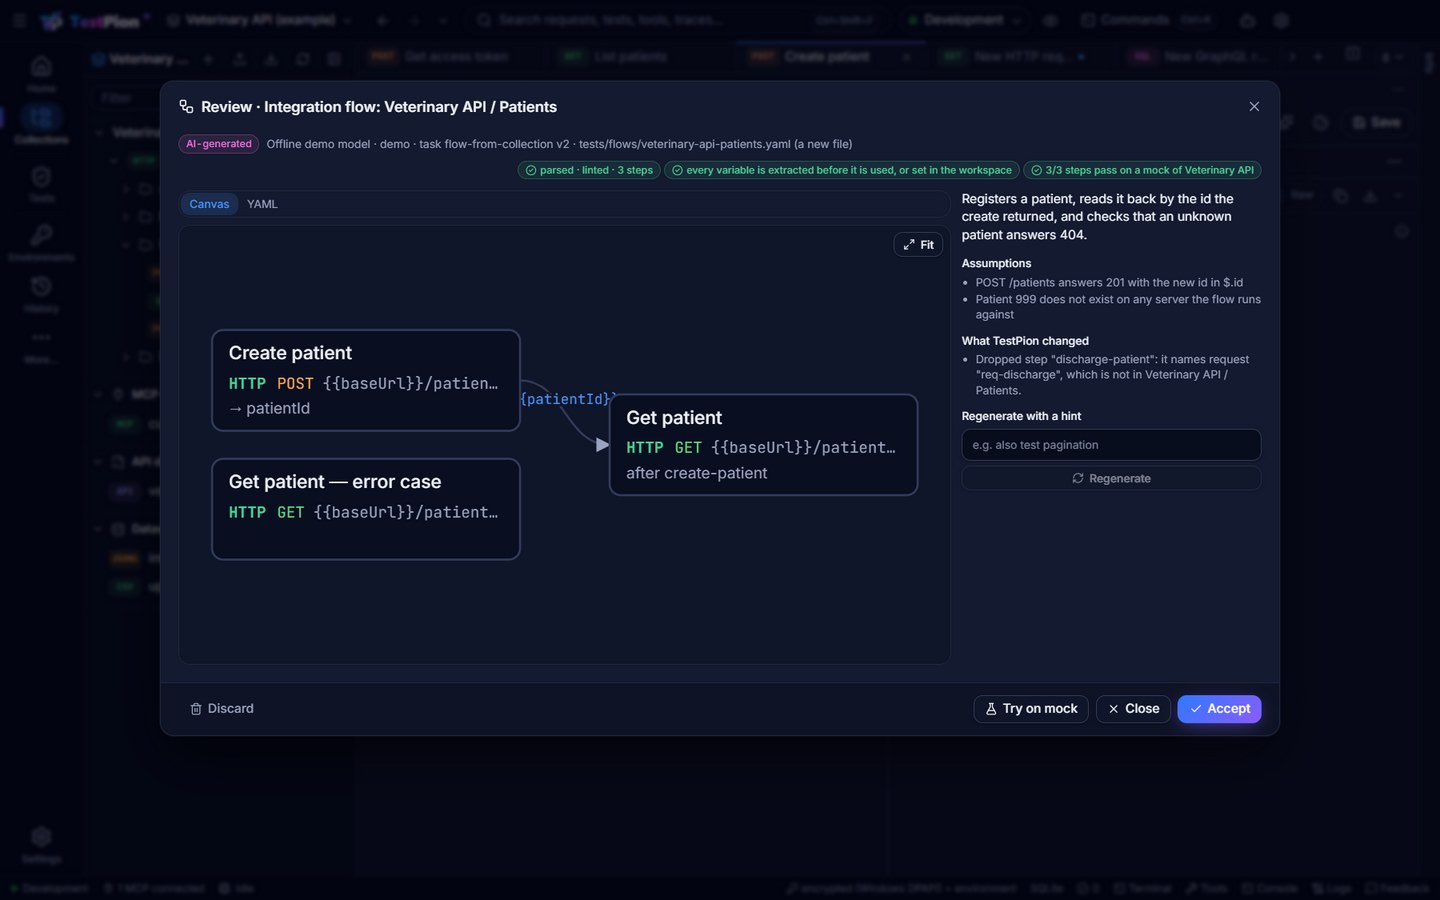
Task: Click the "Patient 999 does not exist" assumption
Action: (1118, 307)
